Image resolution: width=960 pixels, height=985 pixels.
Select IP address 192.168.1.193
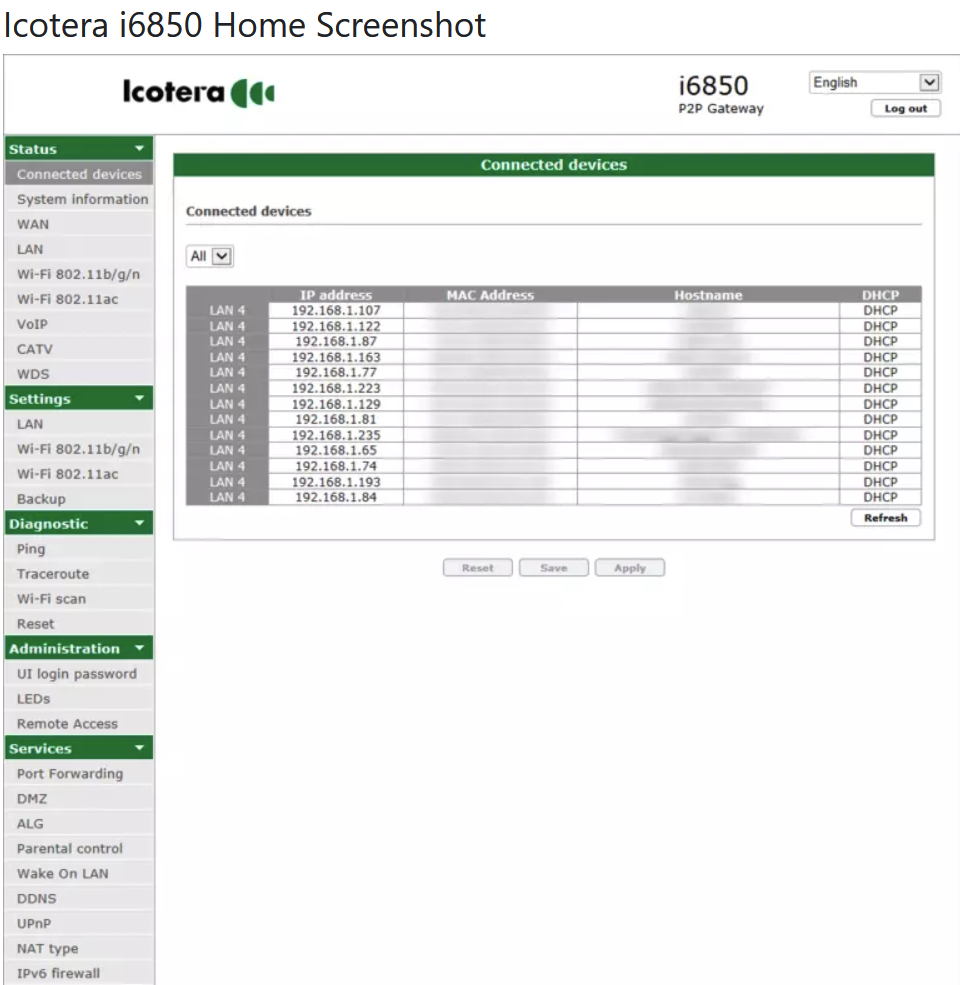click(336, 482)
